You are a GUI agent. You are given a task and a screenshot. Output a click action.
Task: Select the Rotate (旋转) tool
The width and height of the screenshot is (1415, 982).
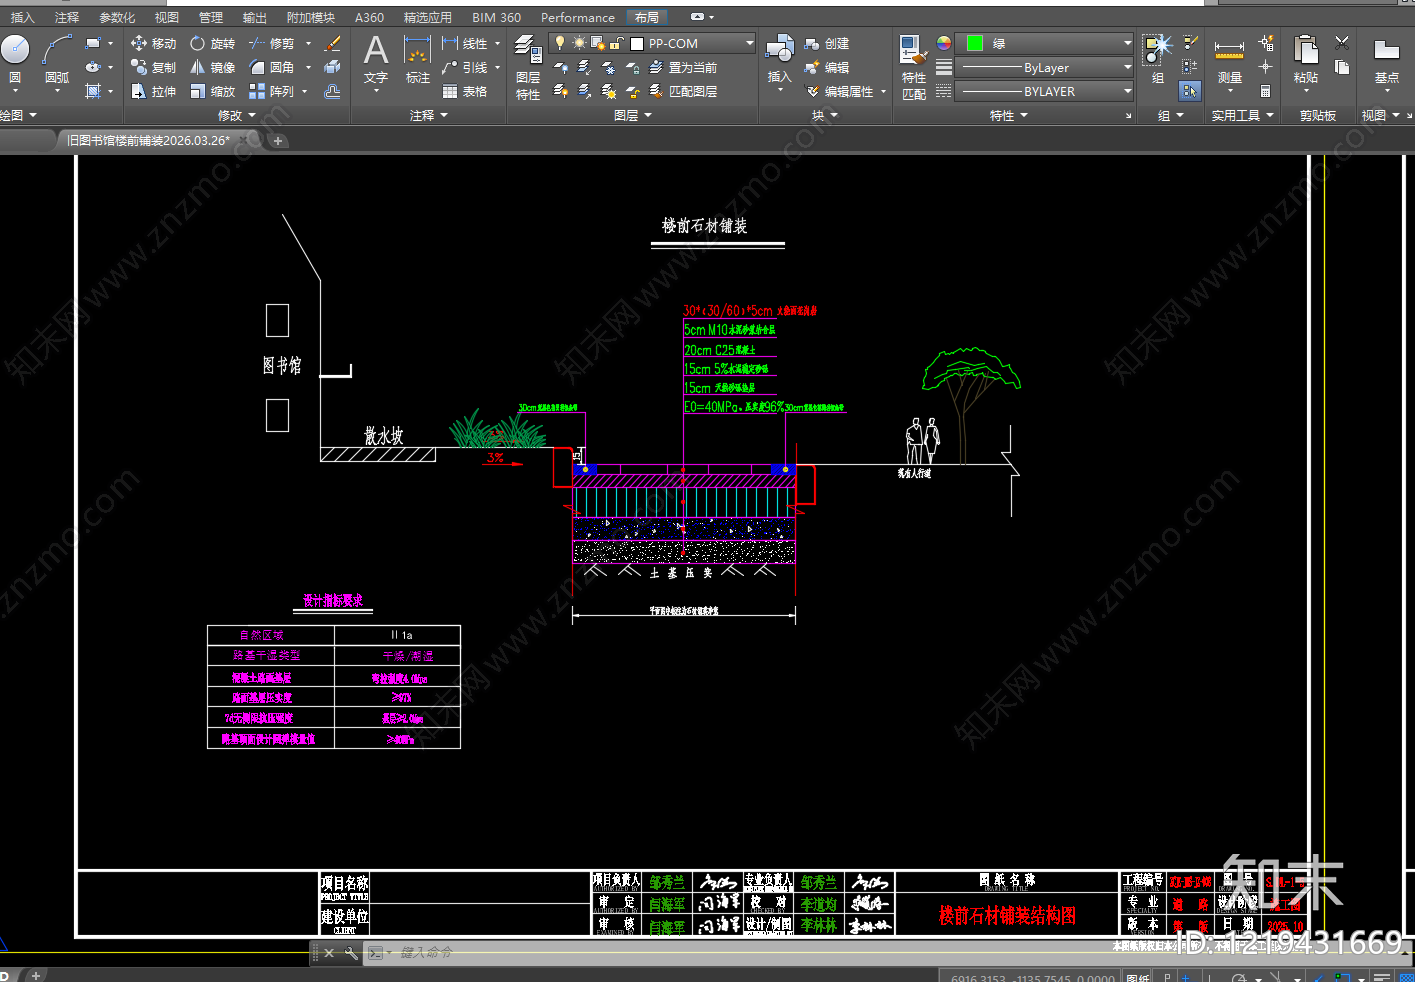pyautogui.click(x=213, y=44)
